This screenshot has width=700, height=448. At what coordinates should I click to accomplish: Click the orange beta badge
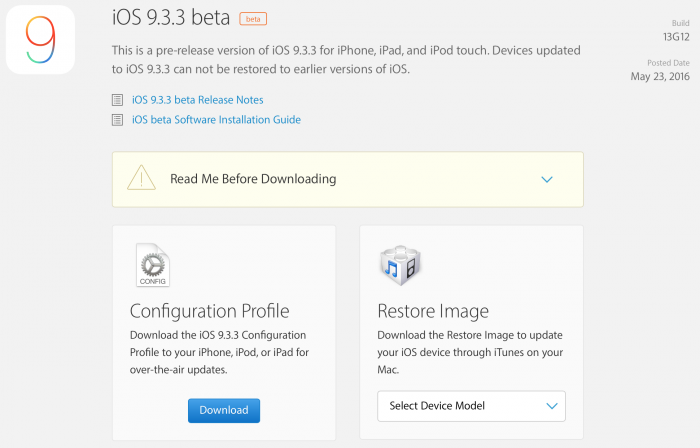click(x=253, y=19)
